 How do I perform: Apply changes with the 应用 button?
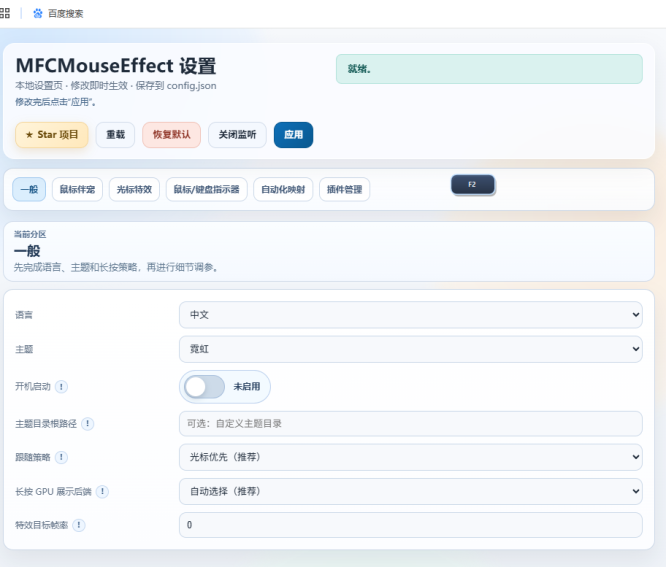[x=293, y=135]
